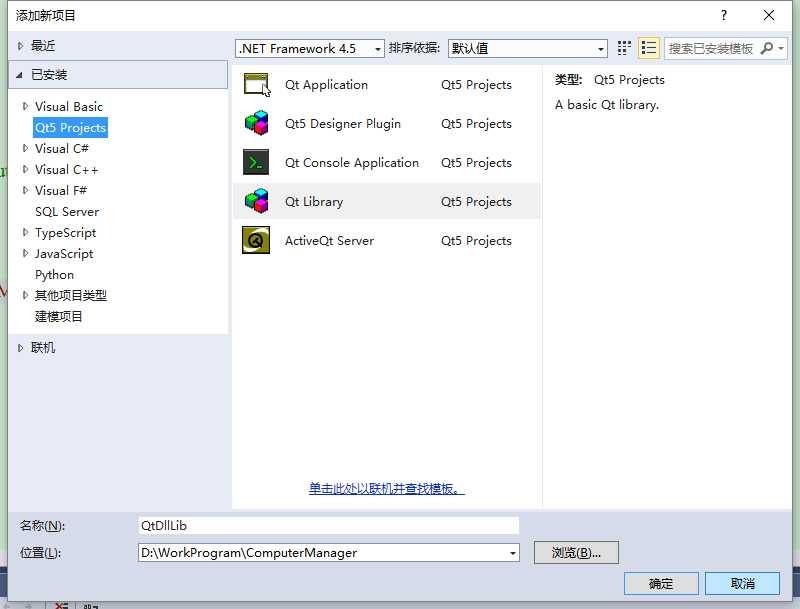The width and height of the screenshot is (800, 609).
Task: Select the Qt Console Application template name
Action: coord(352,163)
